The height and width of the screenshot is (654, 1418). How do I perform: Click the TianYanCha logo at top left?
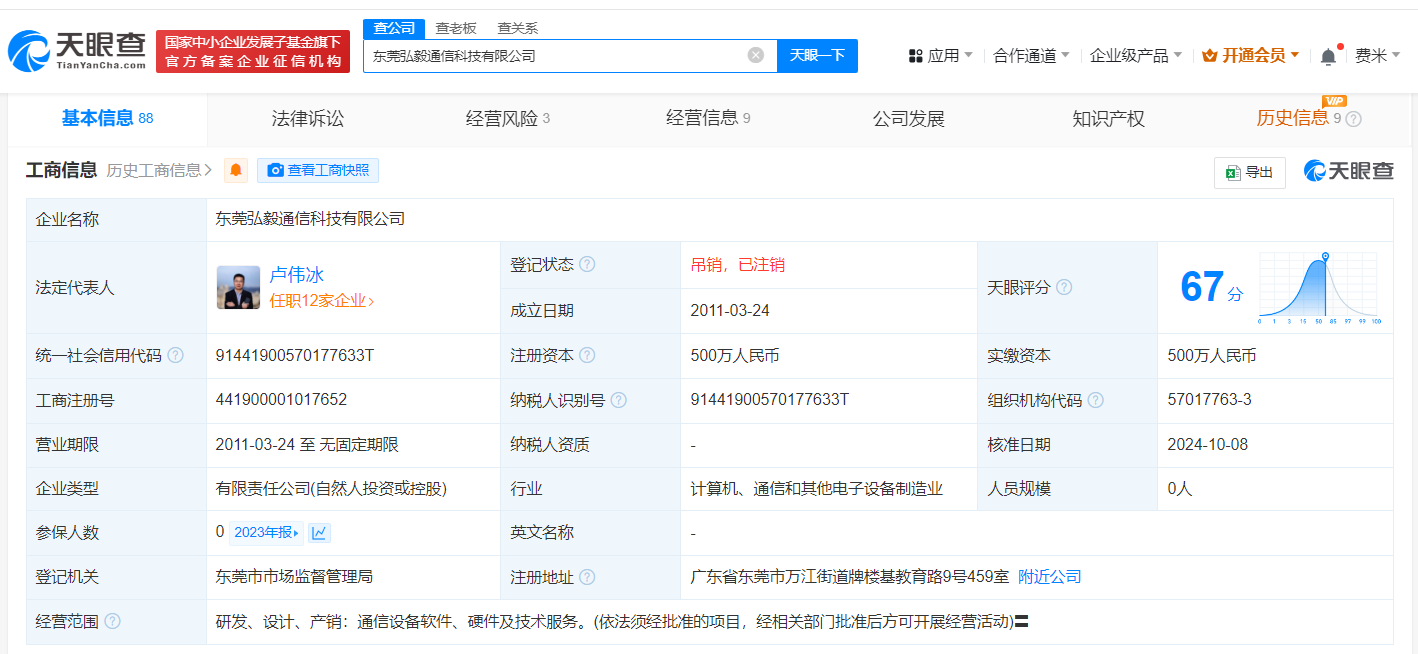[77, 51]
